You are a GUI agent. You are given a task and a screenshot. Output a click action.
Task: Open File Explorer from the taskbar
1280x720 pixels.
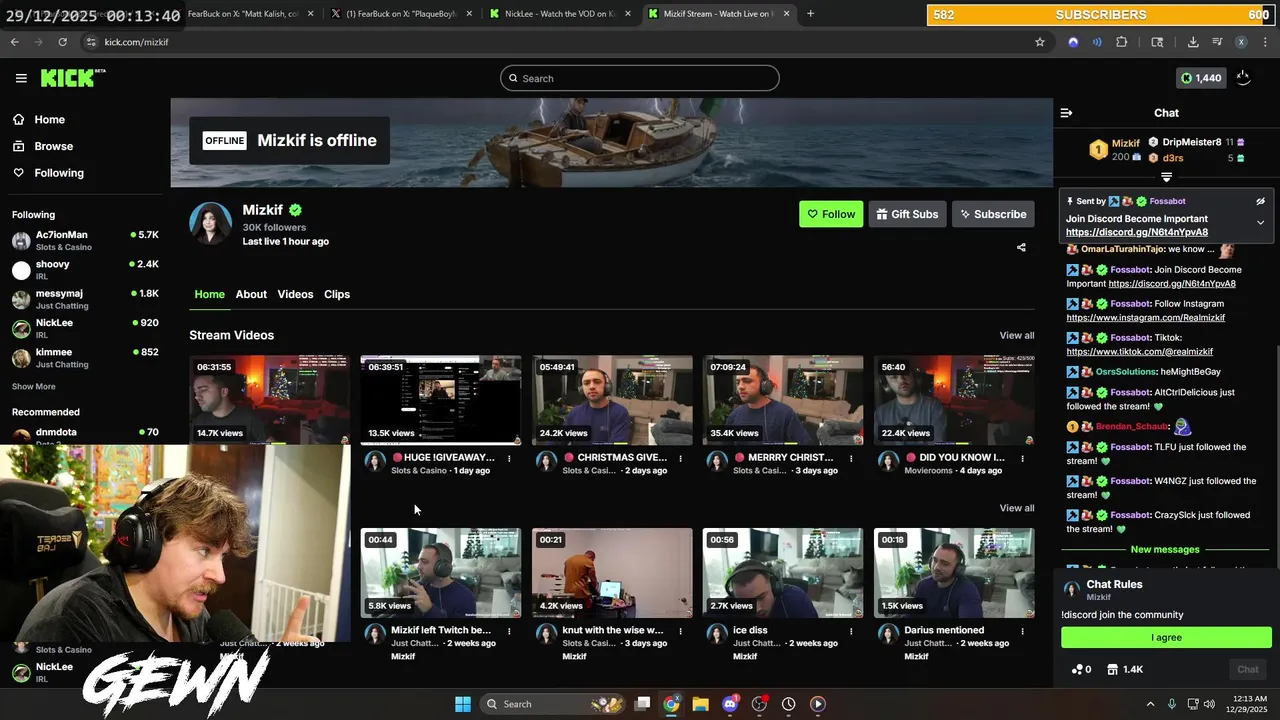[x=700, y=704]
